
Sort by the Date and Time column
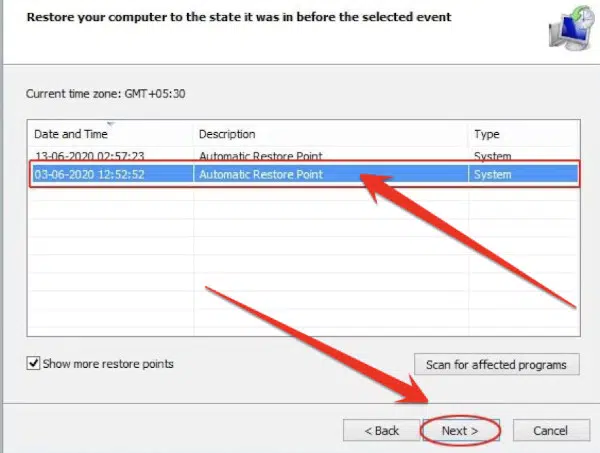pyautogui.click(x=70, y=134)
